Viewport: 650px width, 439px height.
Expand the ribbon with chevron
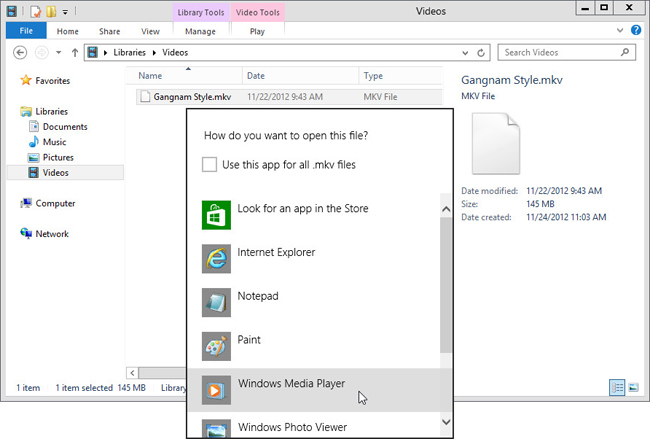pyautogui.click(x=620, y=30)
